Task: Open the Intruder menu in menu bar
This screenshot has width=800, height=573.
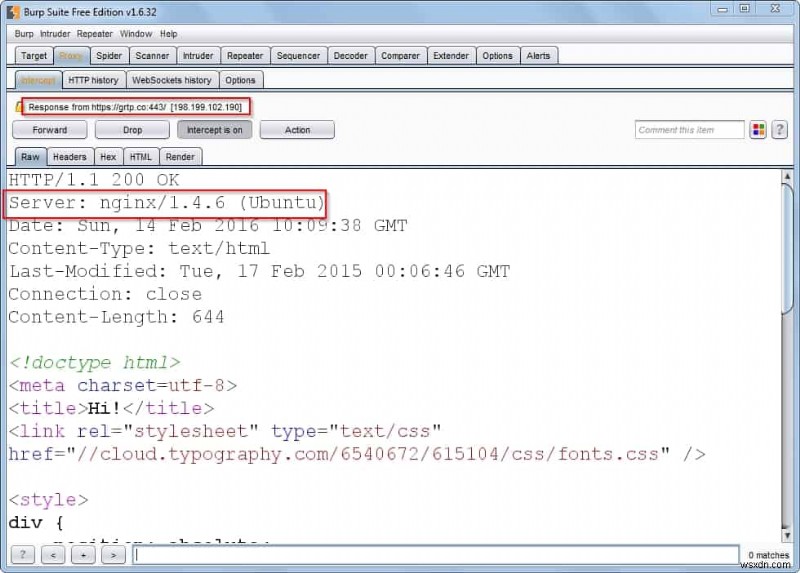Action: [x=55, y=34]
